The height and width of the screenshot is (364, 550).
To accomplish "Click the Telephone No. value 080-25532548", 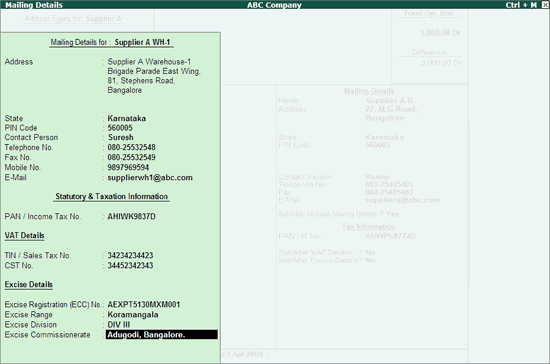I will pyautogui.click(x=131, y=147).
